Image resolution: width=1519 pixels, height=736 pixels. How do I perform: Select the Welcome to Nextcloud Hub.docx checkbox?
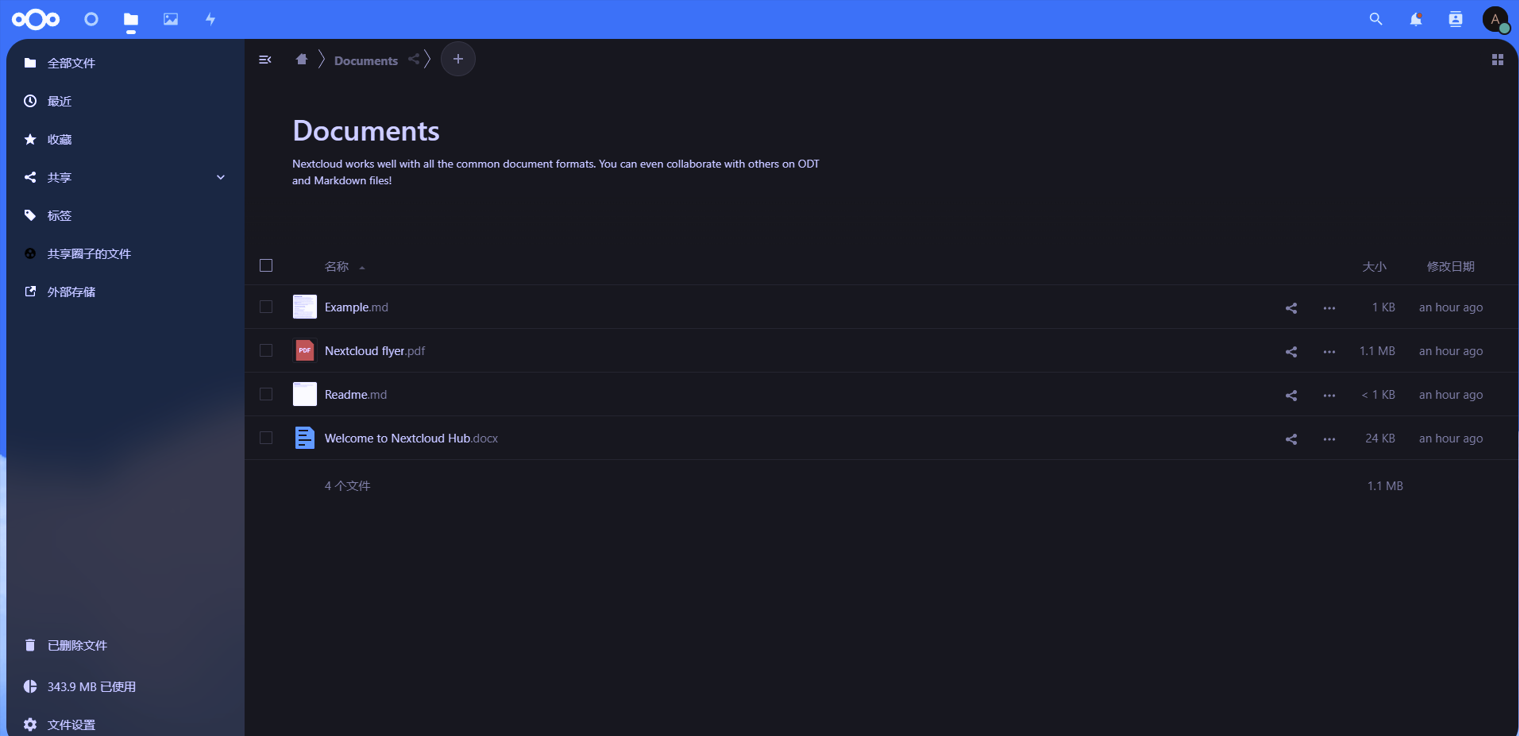(266, 438)
